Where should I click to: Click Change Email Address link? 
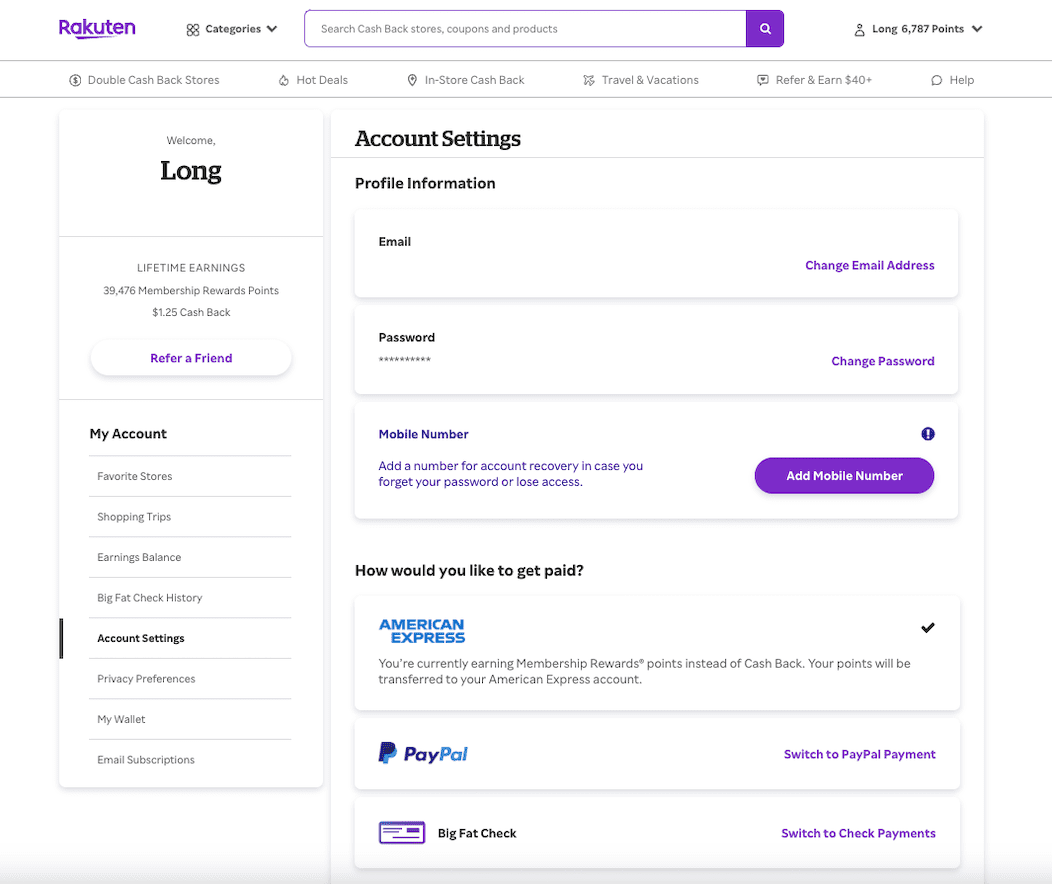(x=869, y=265)
